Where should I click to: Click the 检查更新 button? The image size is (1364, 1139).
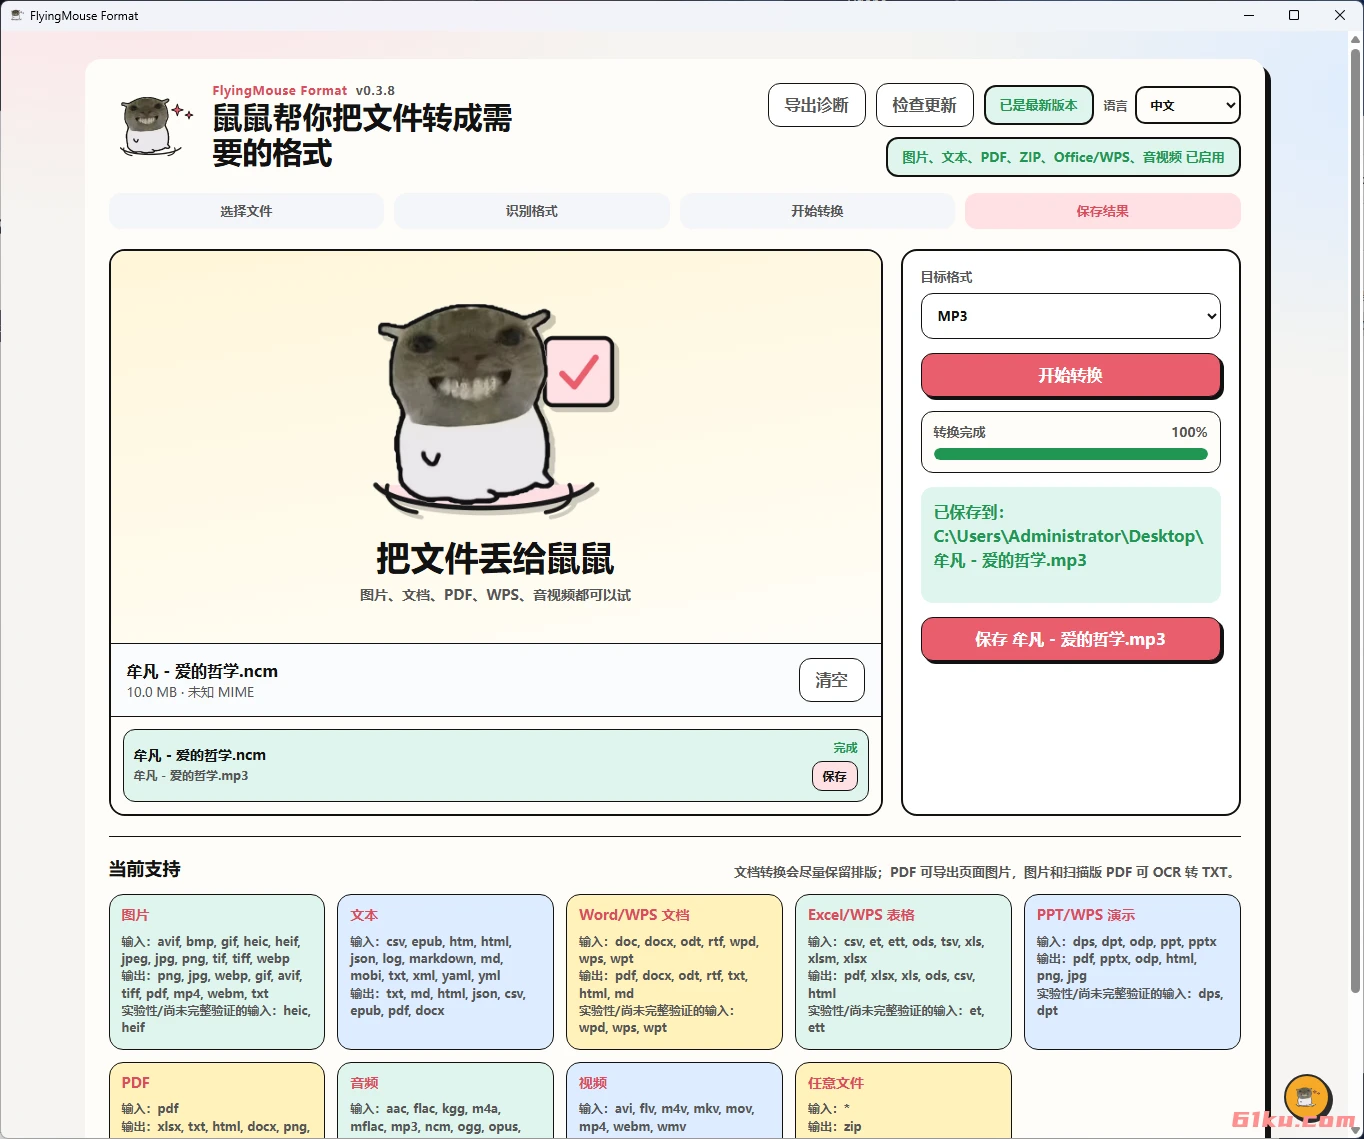pos(924,105)
